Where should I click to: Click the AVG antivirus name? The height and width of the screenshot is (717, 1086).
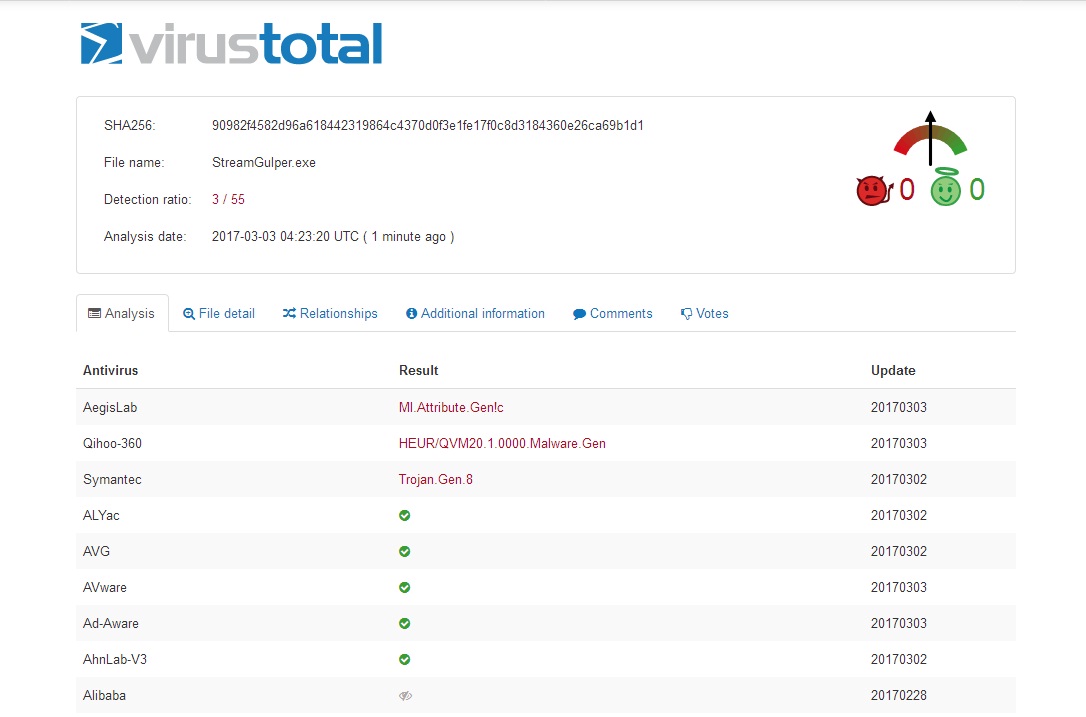tap(96, 551)
